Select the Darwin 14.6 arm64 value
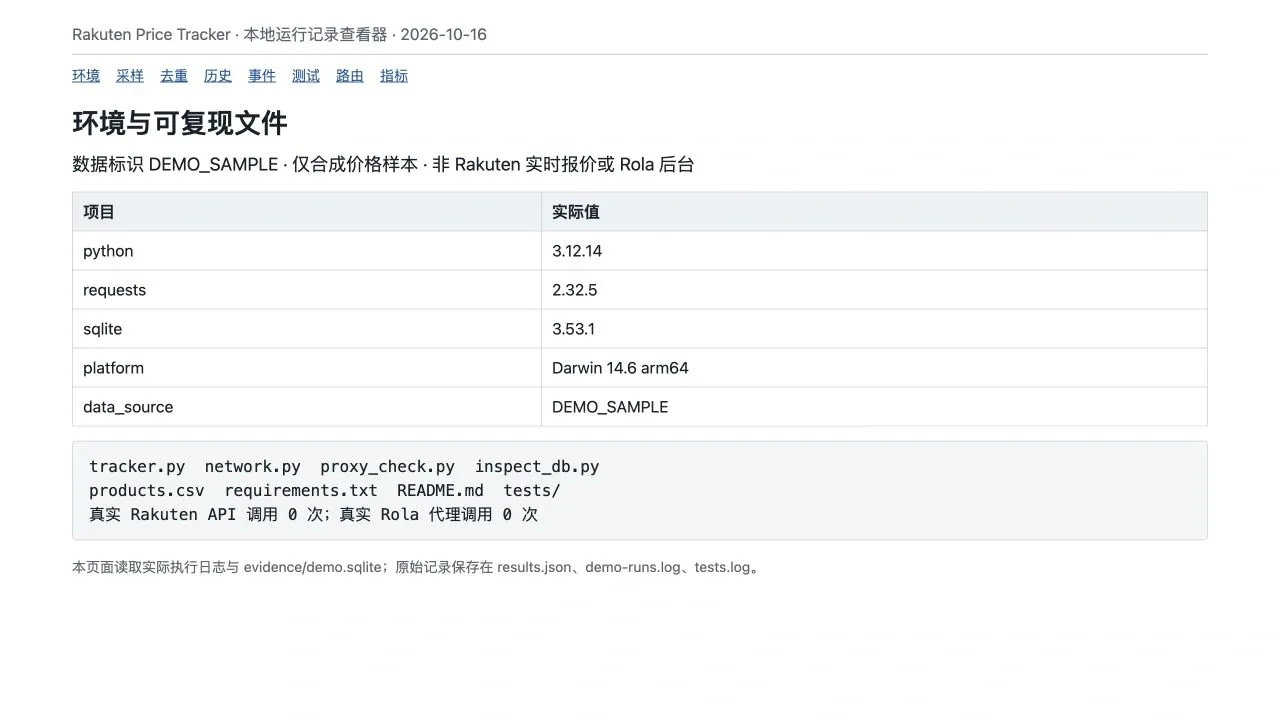This screenshot has width=1280, height=720. pos(620,368)
